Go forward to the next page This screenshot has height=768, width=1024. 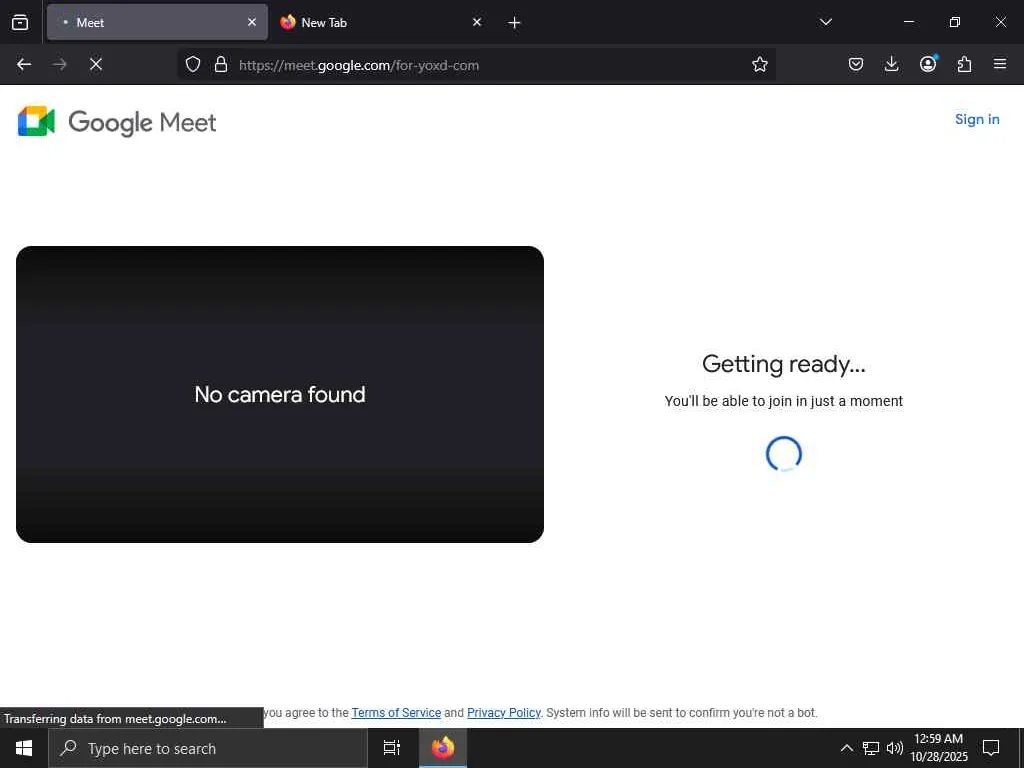tap(59, 64)
